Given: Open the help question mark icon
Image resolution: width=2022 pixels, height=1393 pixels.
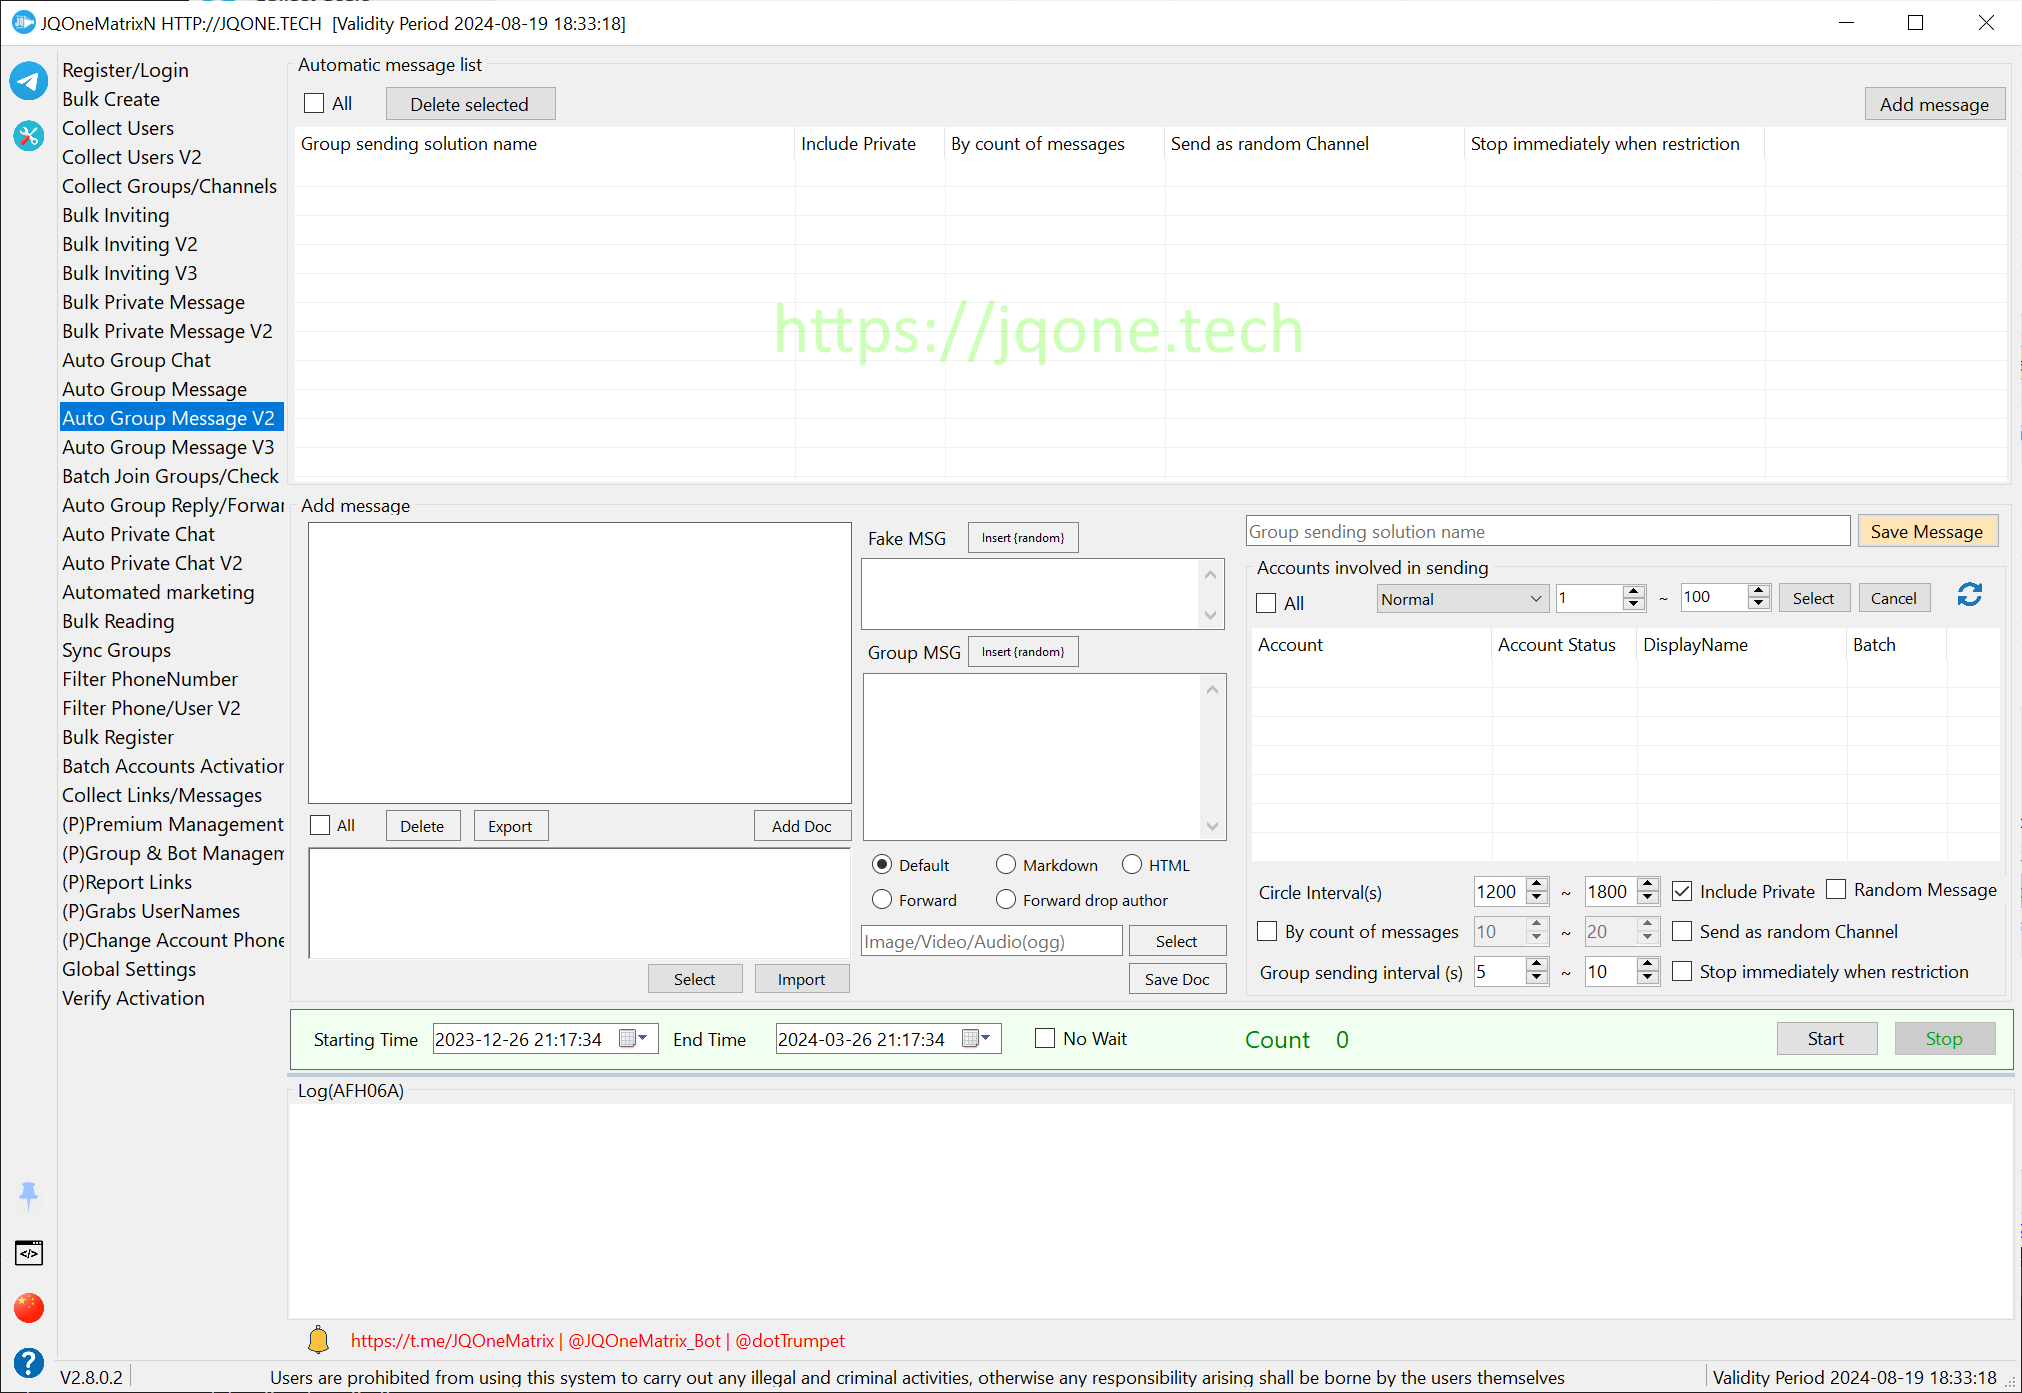Looking at the screenshot, I should coord(29,1362).
